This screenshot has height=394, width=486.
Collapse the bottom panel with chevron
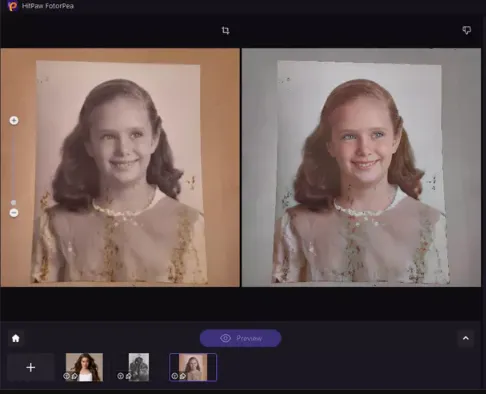(466, 338)
